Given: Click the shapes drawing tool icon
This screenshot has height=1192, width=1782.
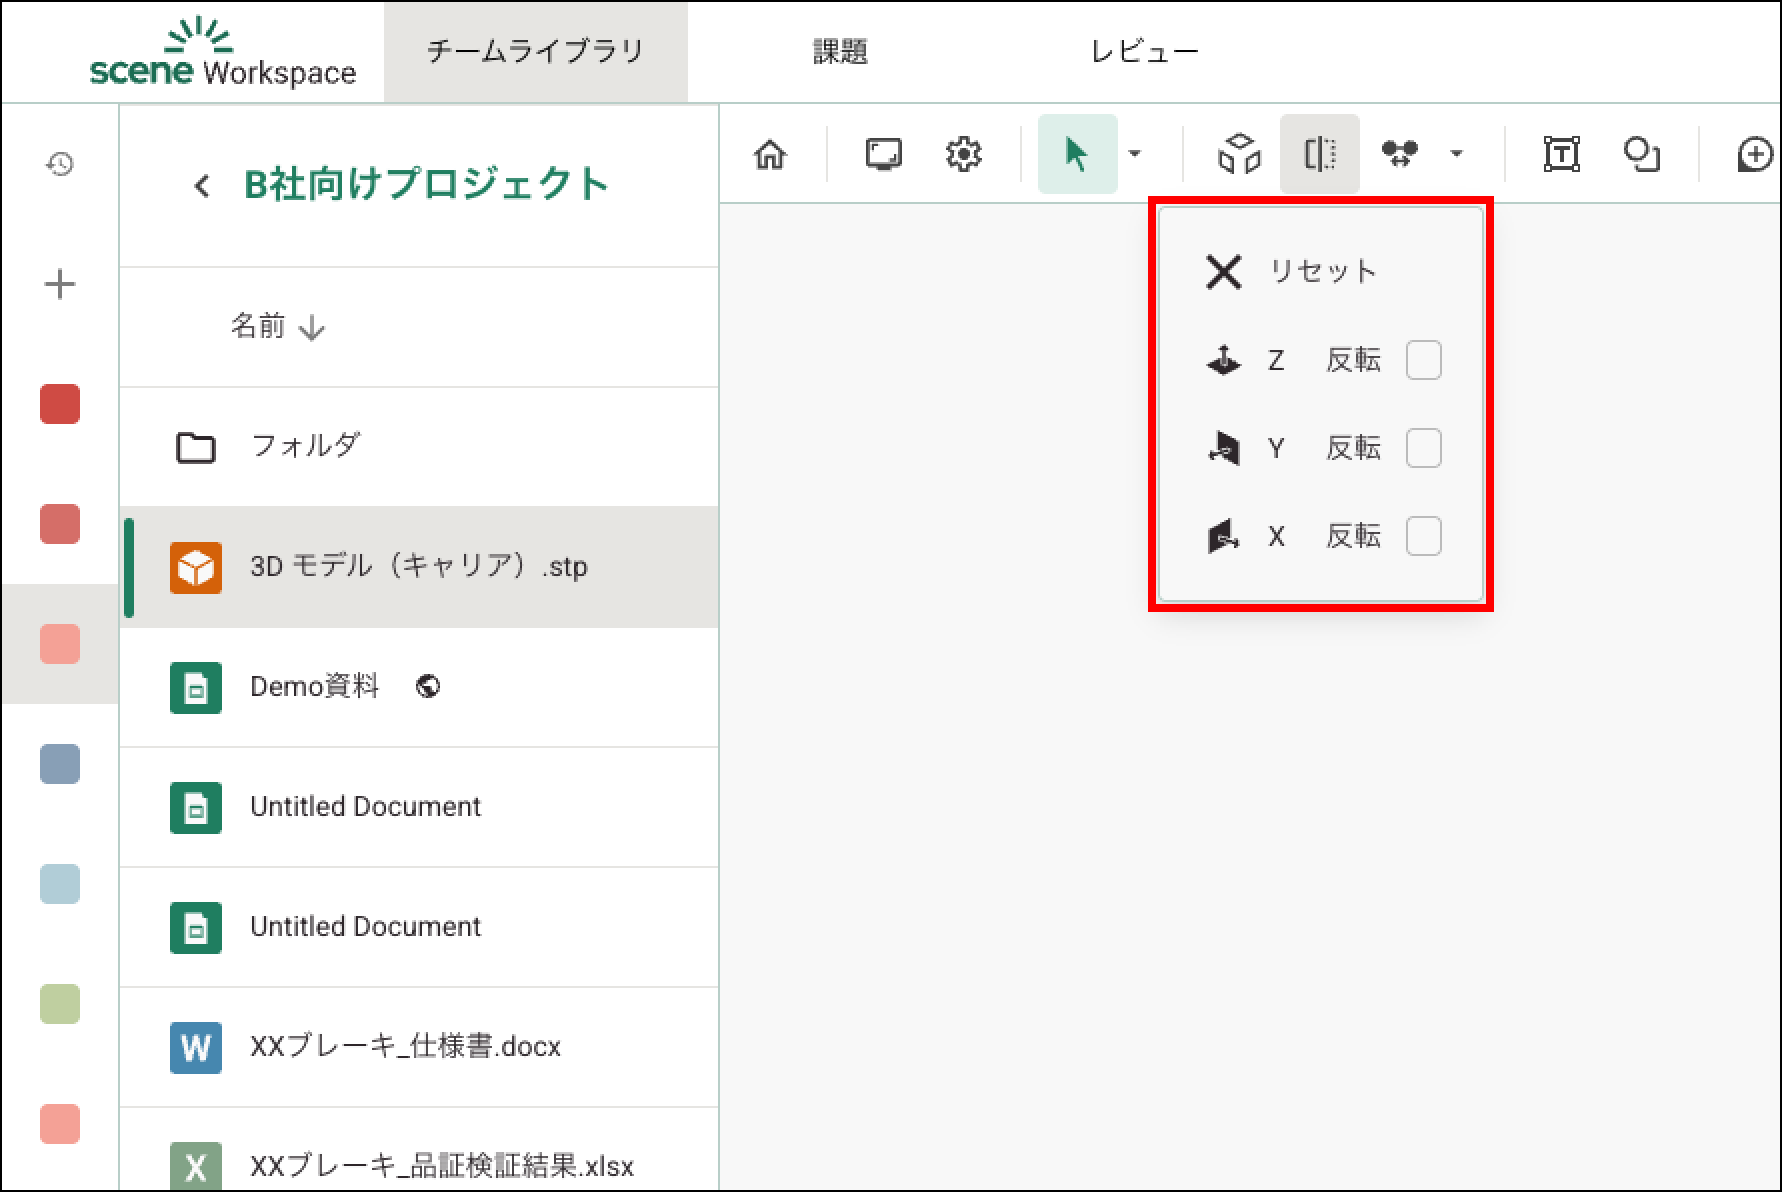Looking at the screenshot, I should pyautogui.click(x=1641, y=155).
